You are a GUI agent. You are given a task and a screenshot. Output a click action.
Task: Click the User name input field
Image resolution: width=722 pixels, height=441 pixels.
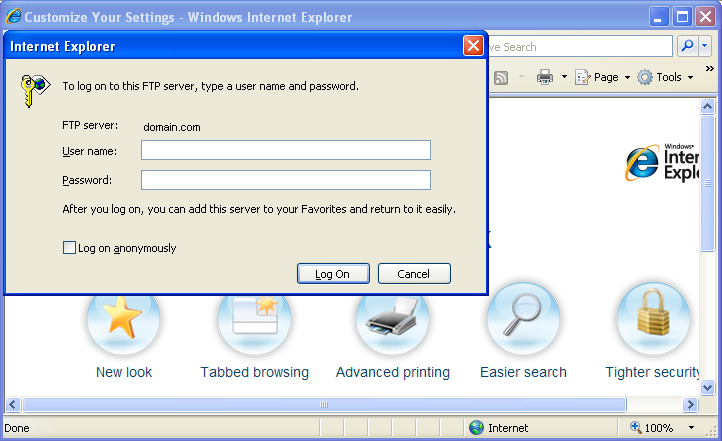pyautogui.click(x=286, y=150)
